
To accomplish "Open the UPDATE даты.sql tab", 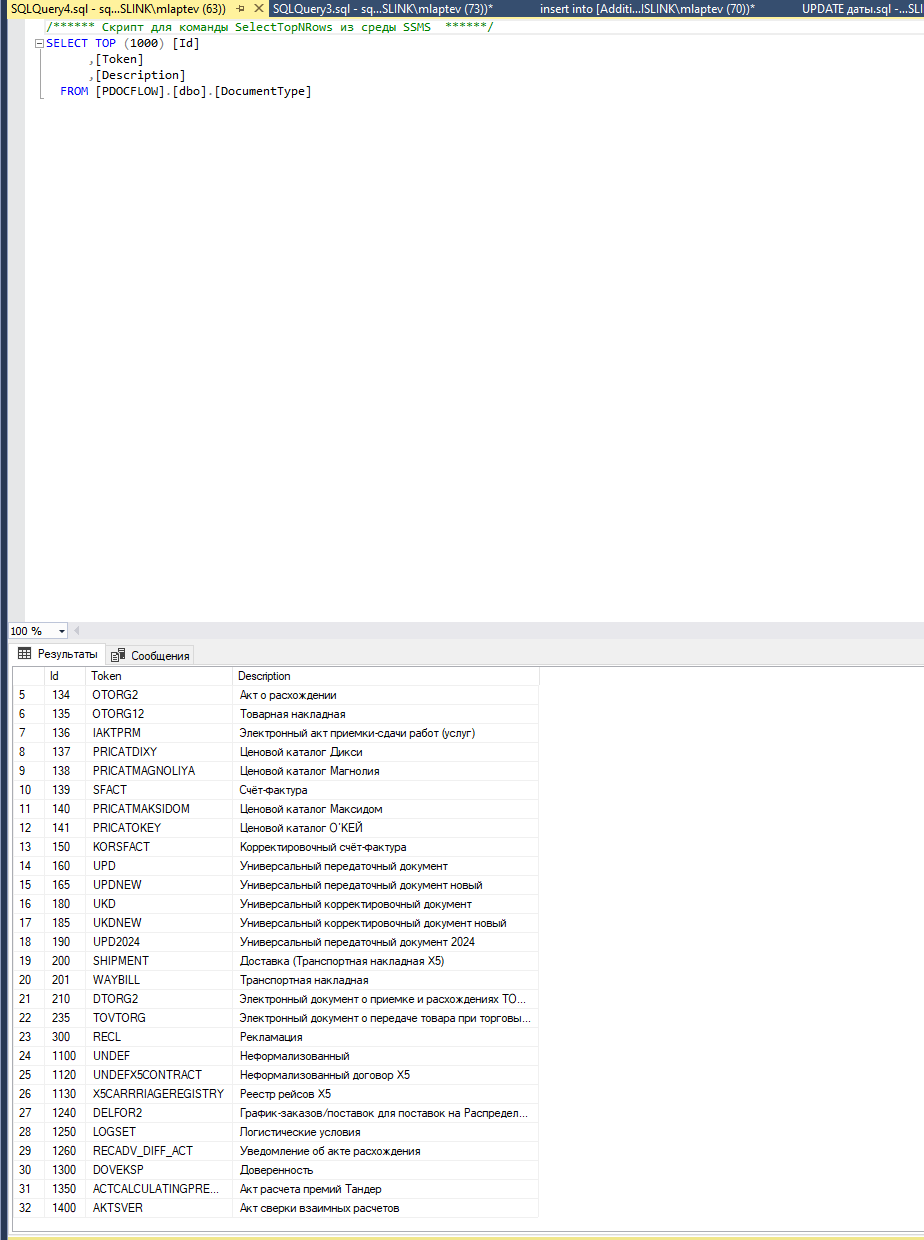I will tap(861, 8).
